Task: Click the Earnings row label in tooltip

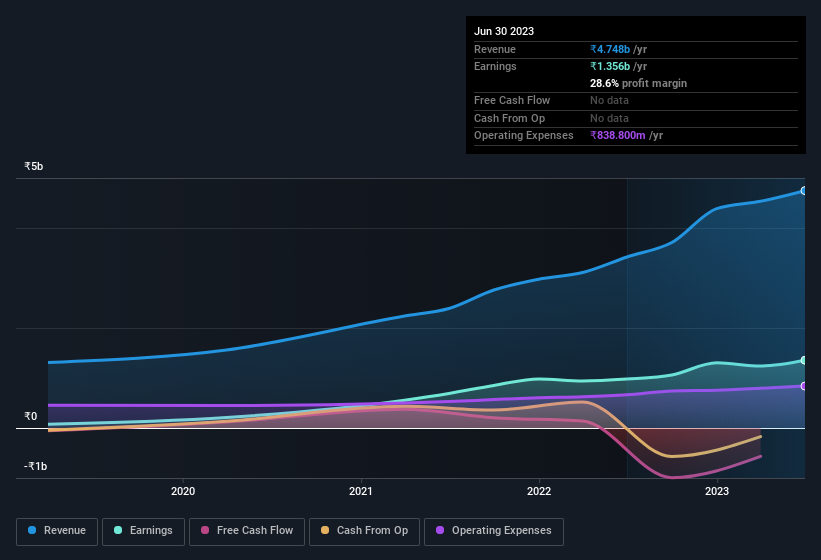Action: point(495,66)
